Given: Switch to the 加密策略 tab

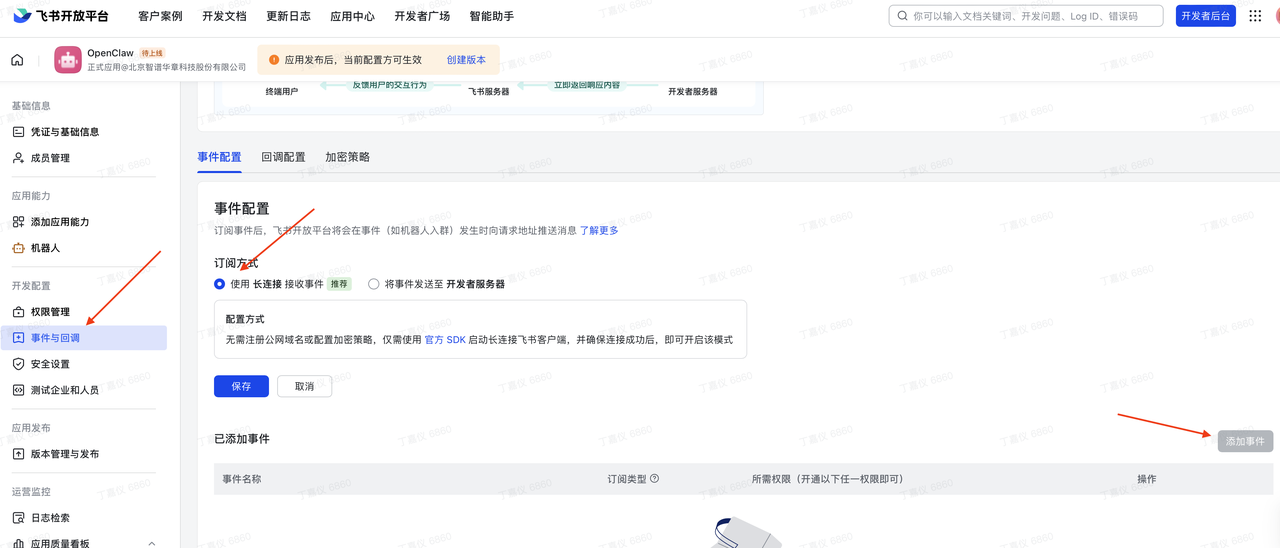Looking at the screenshot, I should (347, 157).
